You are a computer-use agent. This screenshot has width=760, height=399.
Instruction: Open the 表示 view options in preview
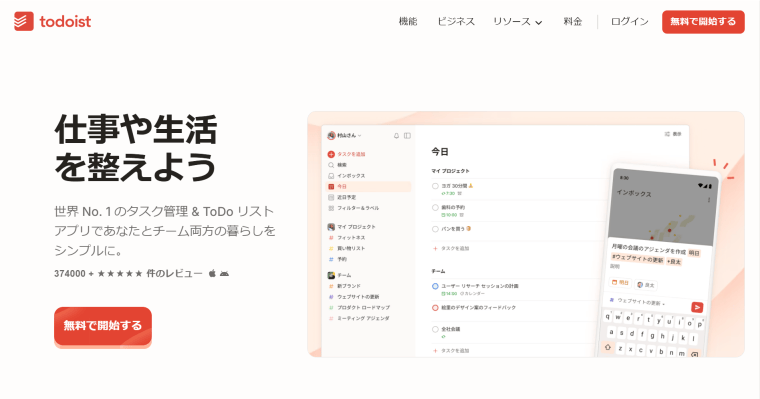click(673, 134)
